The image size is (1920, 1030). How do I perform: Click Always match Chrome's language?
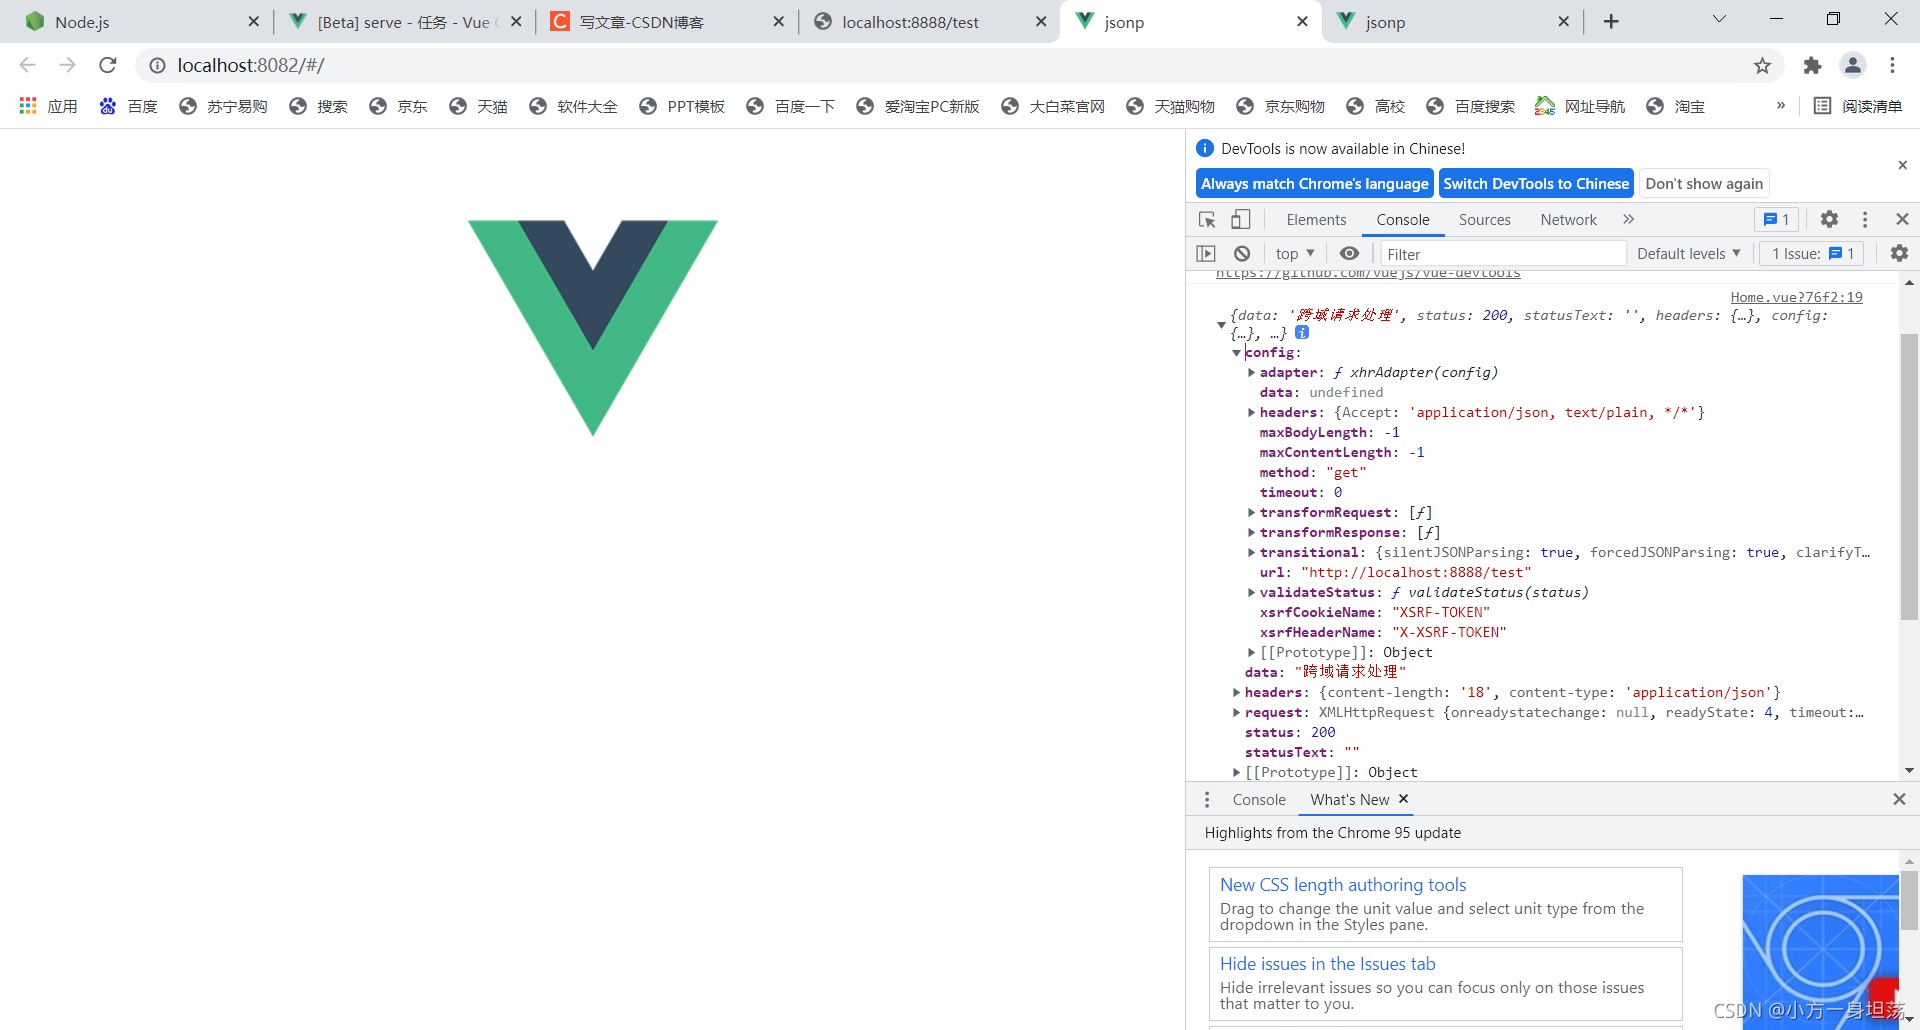tap(1314, 184)
